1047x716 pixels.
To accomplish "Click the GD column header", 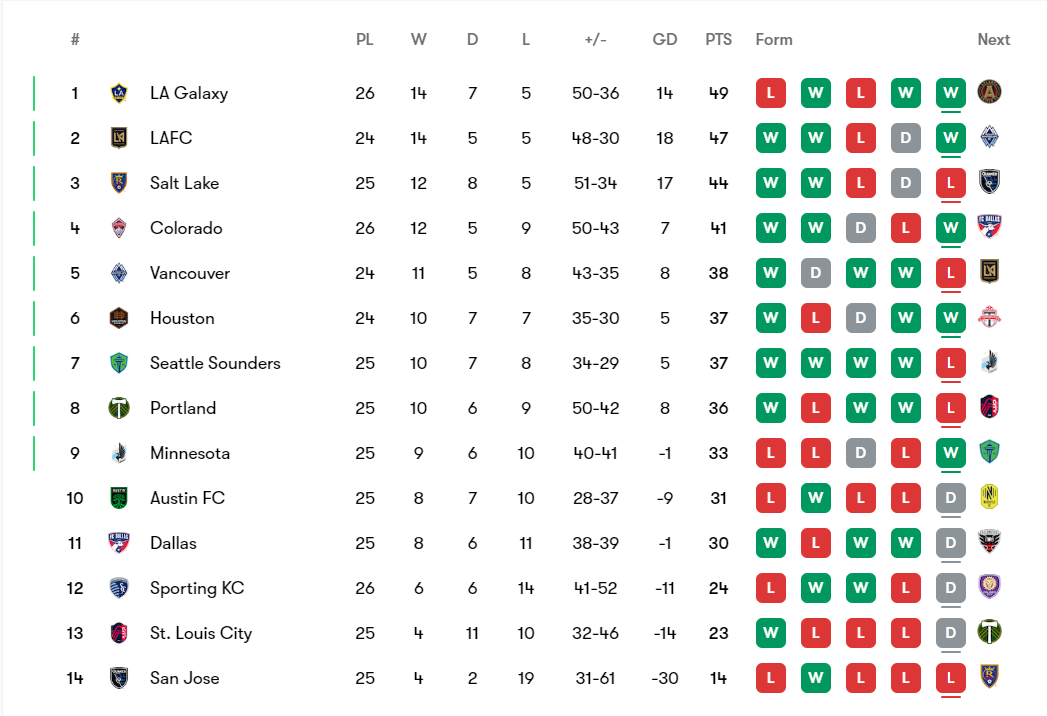I will 665,40.
